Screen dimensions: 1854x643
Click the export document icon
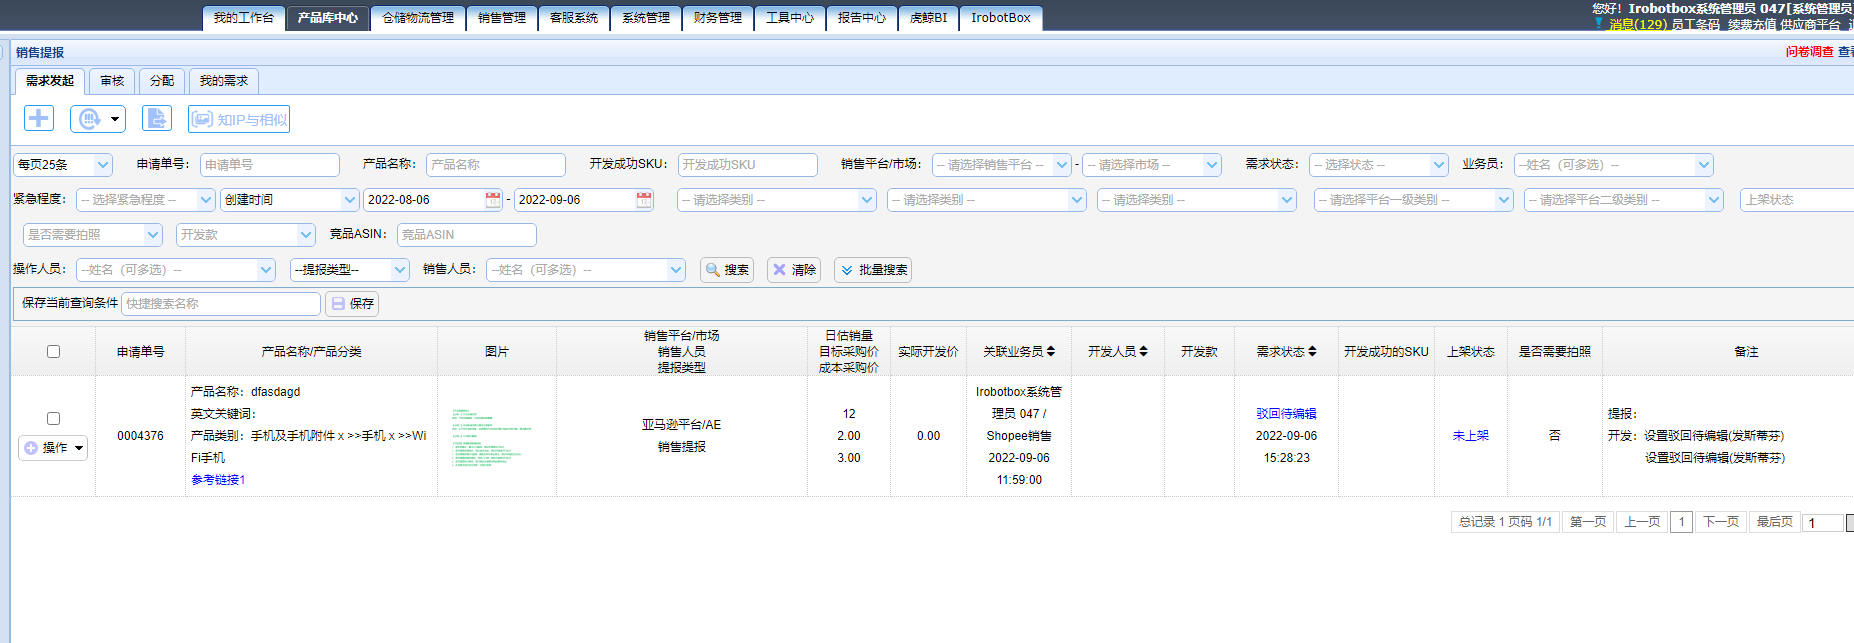click(x=157, y=118)
